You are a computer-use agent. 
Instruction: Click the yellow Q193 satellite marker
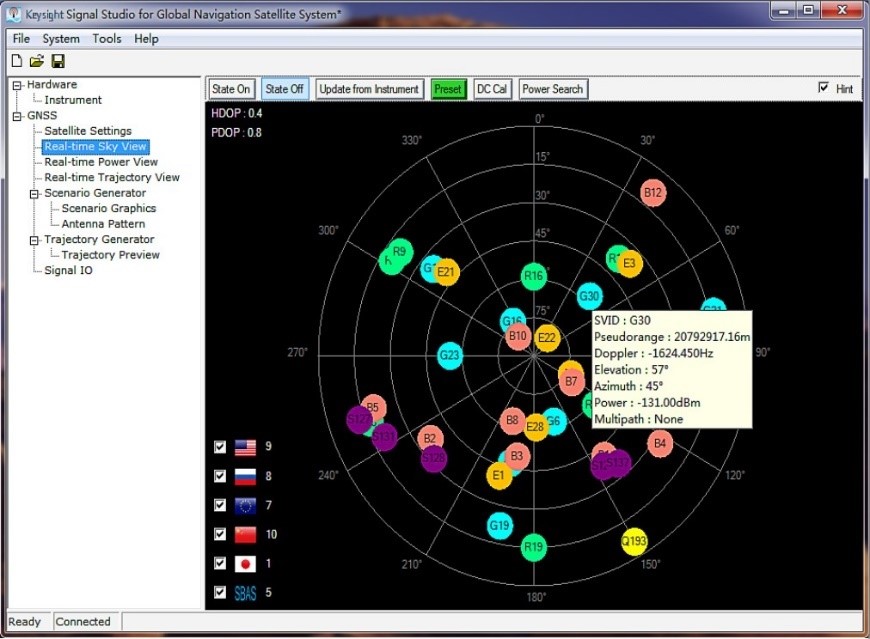[634, 541]
